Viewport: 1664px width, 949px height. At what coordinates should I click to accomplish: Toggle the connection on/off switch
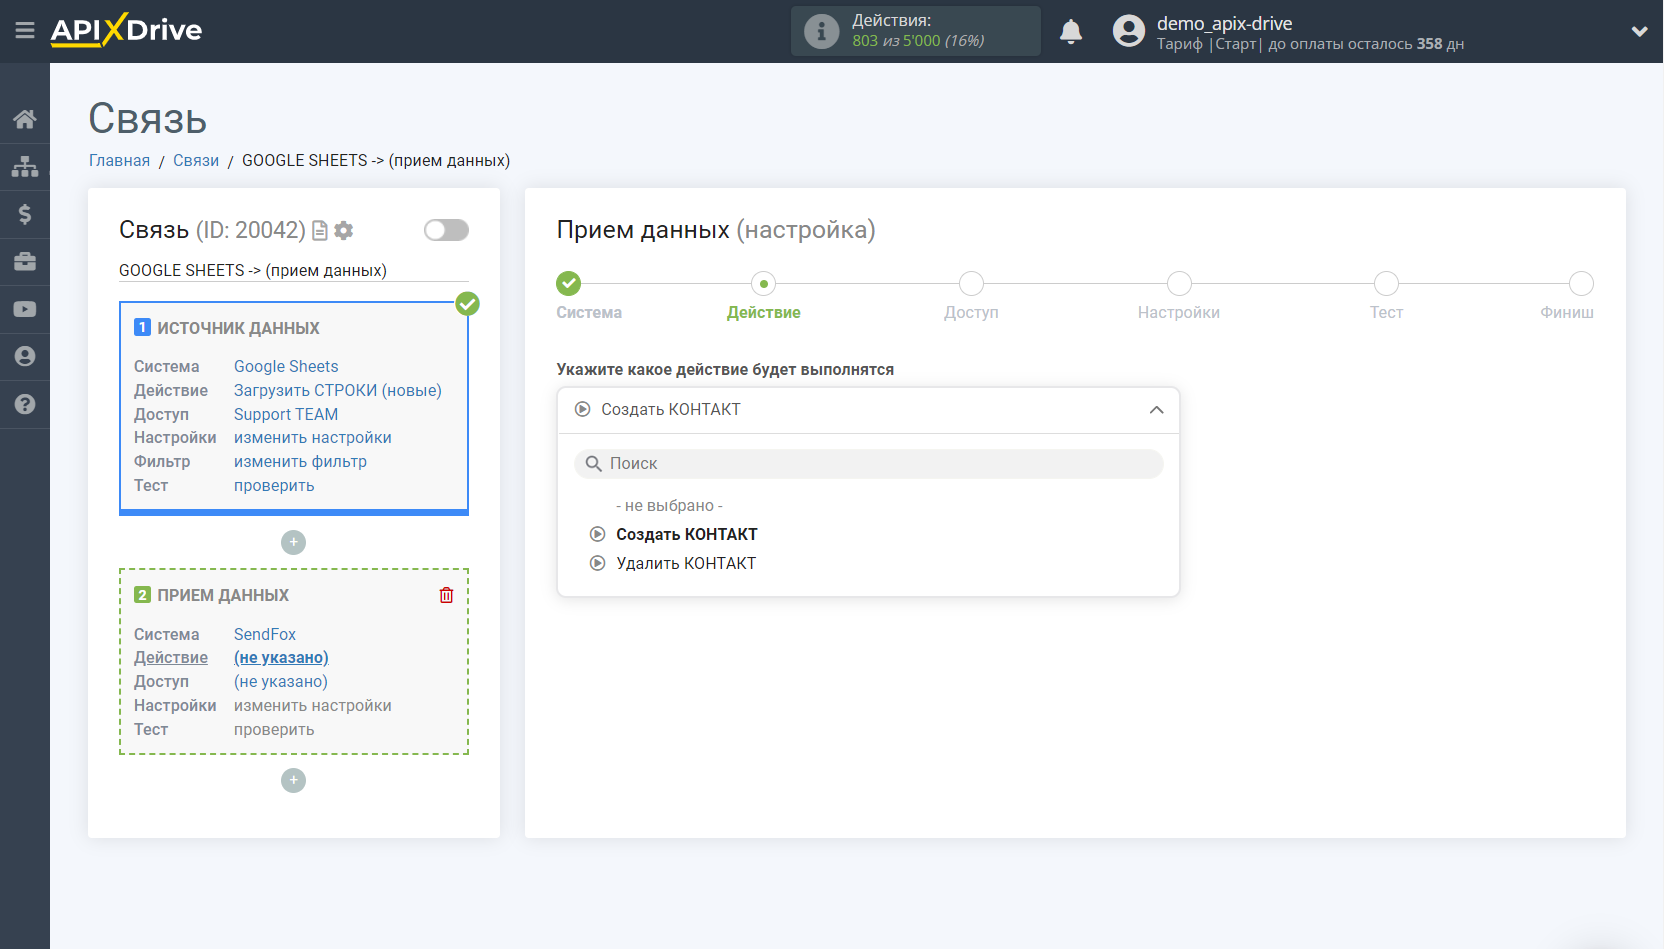446,230
